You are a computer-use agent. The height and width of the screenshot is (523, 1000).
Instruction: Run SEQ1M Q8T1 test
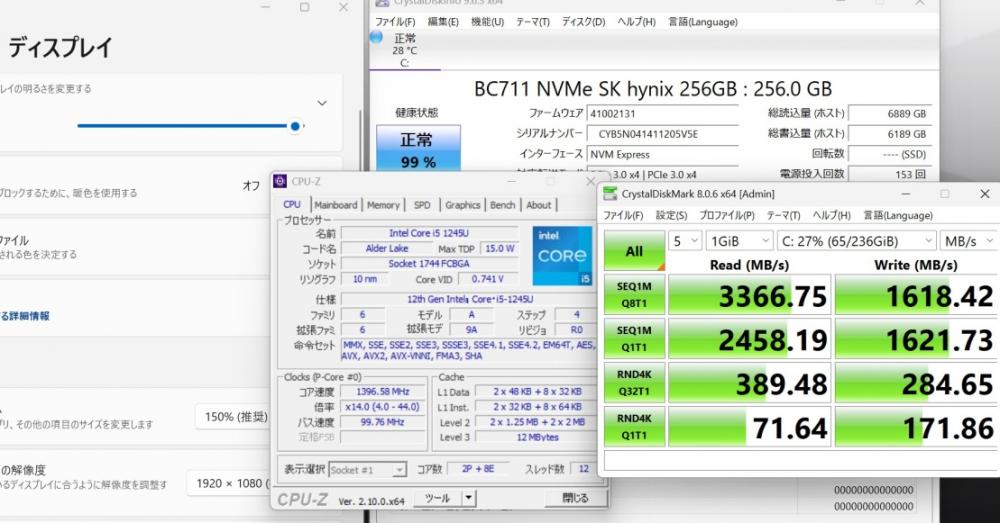634,295
